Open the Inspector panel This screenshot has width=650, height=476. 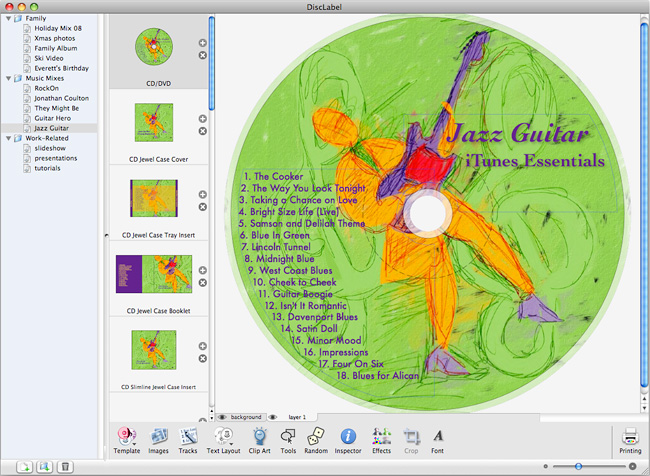click(348, 440)
